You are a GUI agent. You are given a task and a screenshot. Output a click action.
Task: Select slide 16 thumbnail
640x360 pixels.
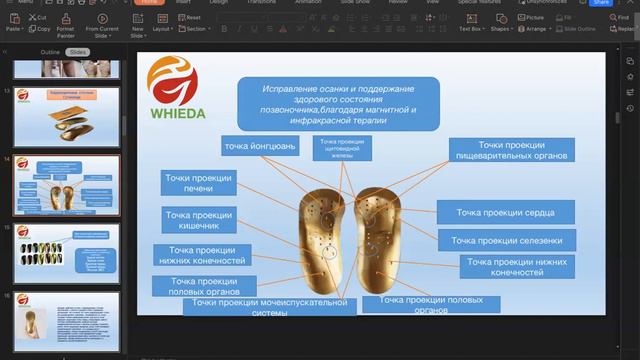(x=67, y=322)
